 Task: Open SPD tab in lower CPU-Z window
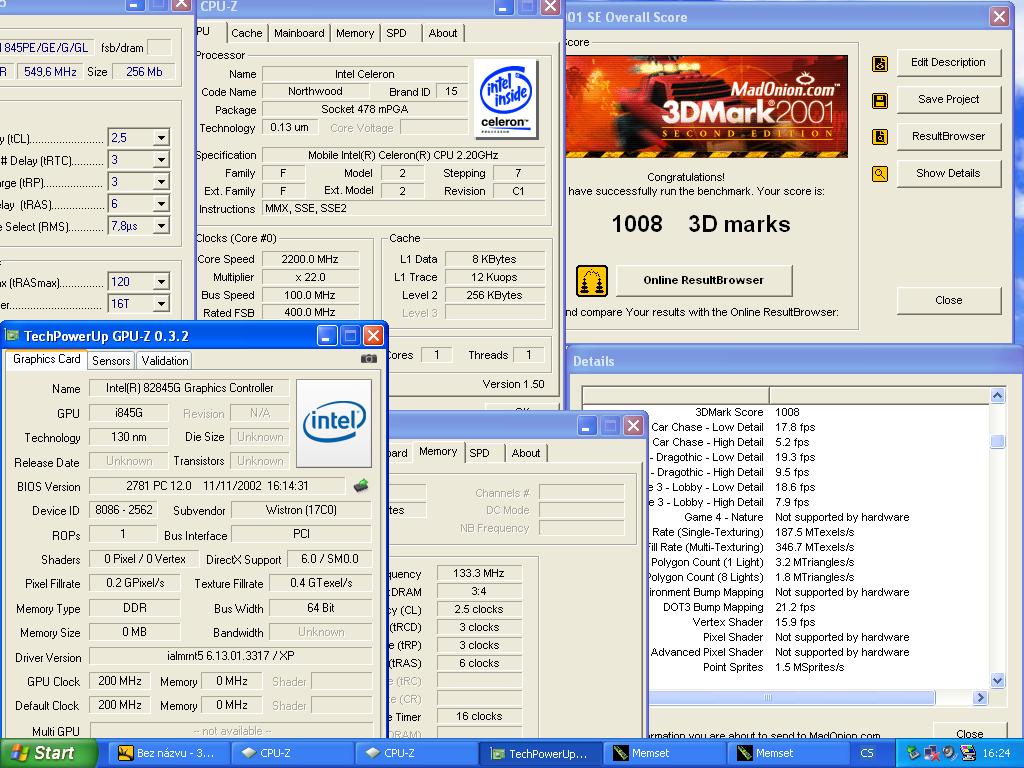(x=479, y=453)
